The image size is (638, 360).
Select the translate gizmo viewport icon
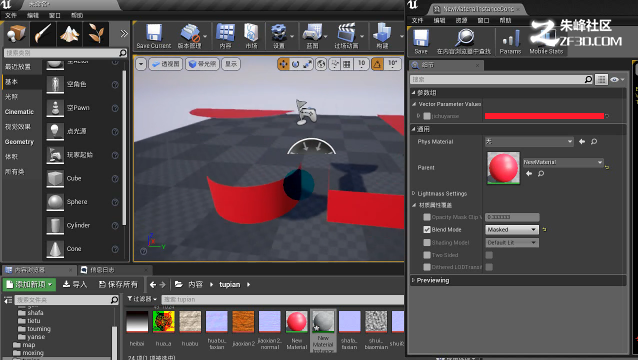(x=283, y=64)
